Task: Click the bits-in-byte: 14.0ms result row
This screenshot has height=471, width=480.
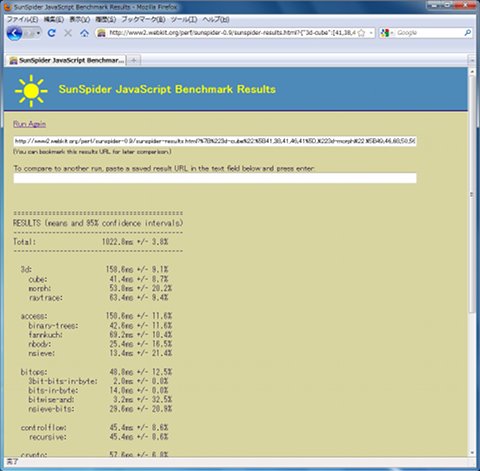Action: click(98, 390)
